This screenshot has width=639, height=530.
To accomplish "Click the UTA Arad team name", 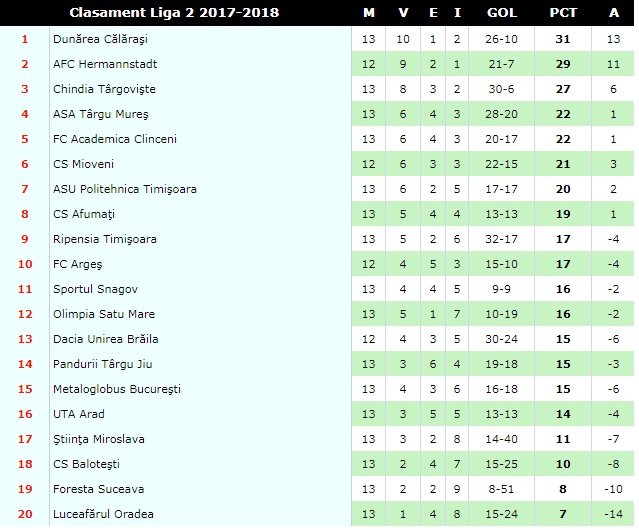I will (x=79, y=414).
